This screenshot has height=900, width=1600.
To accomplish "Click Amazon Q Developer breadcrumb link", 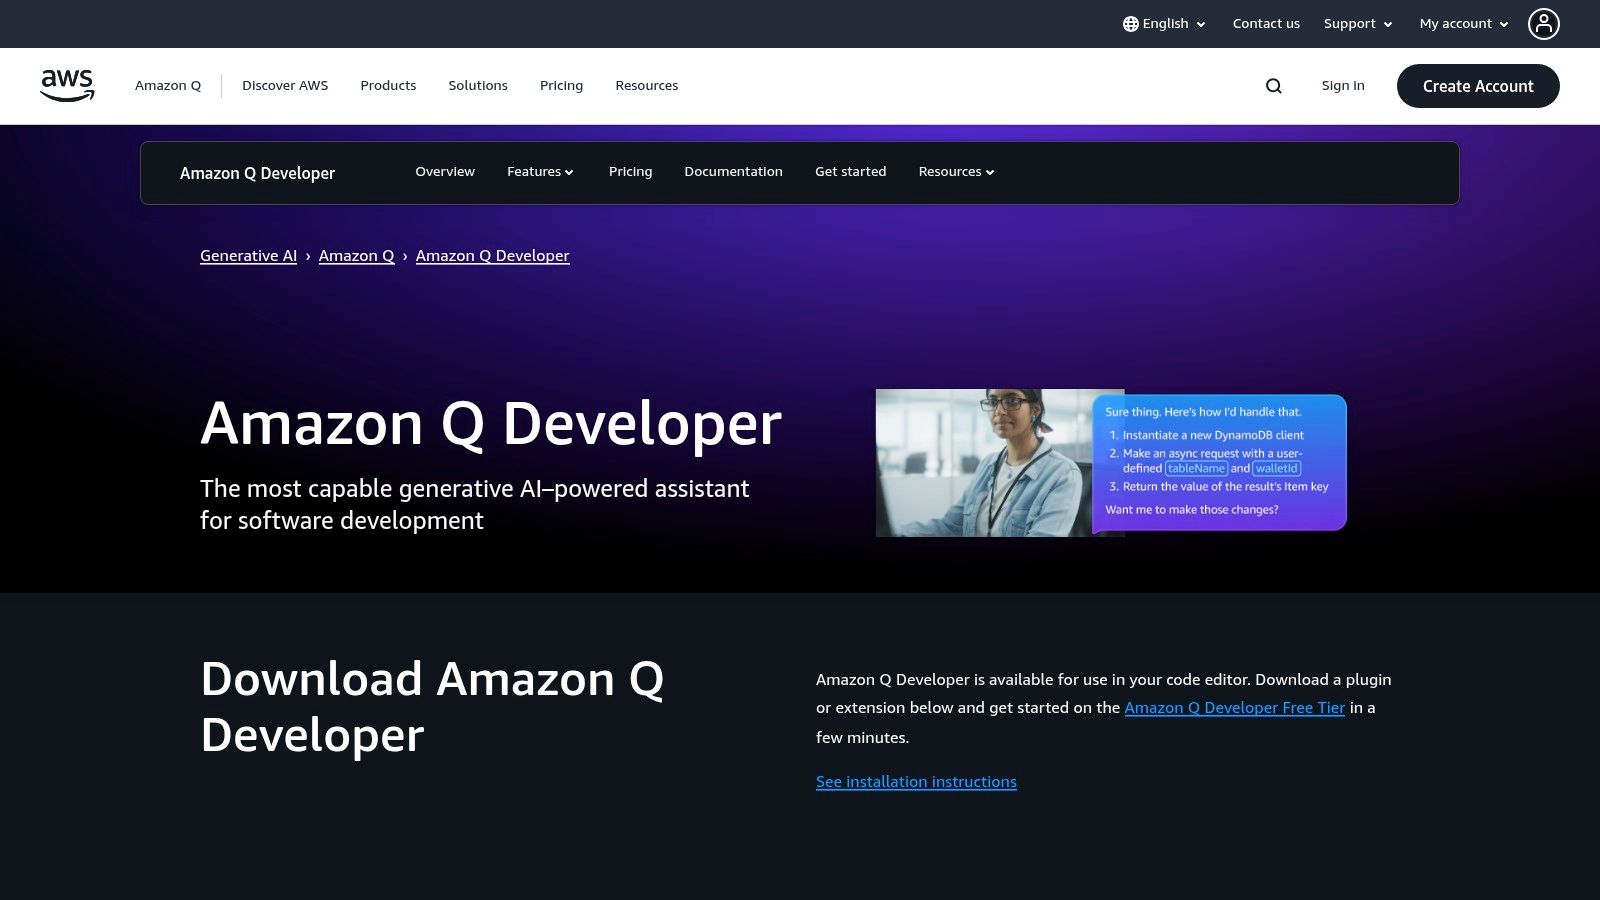I will click(492, 256).
